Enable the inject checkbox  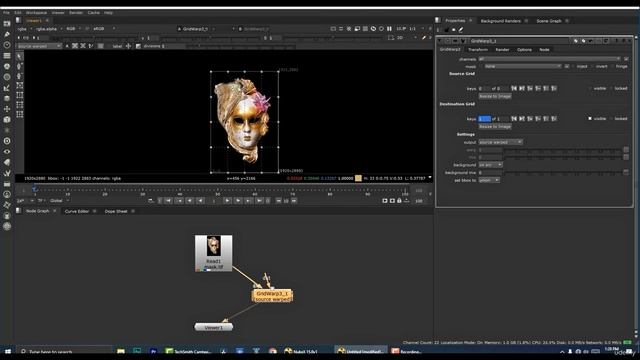tap(573, 66)
